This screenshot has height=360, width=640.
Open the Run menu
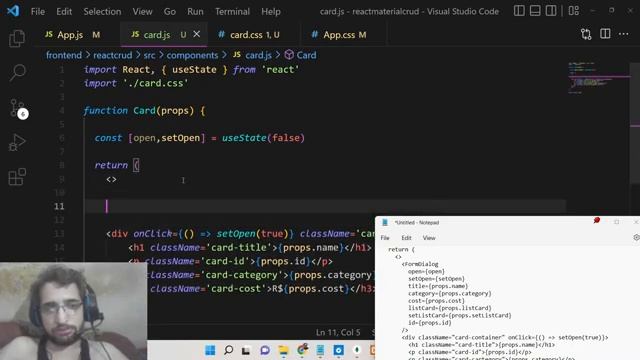tap(195, 11)
